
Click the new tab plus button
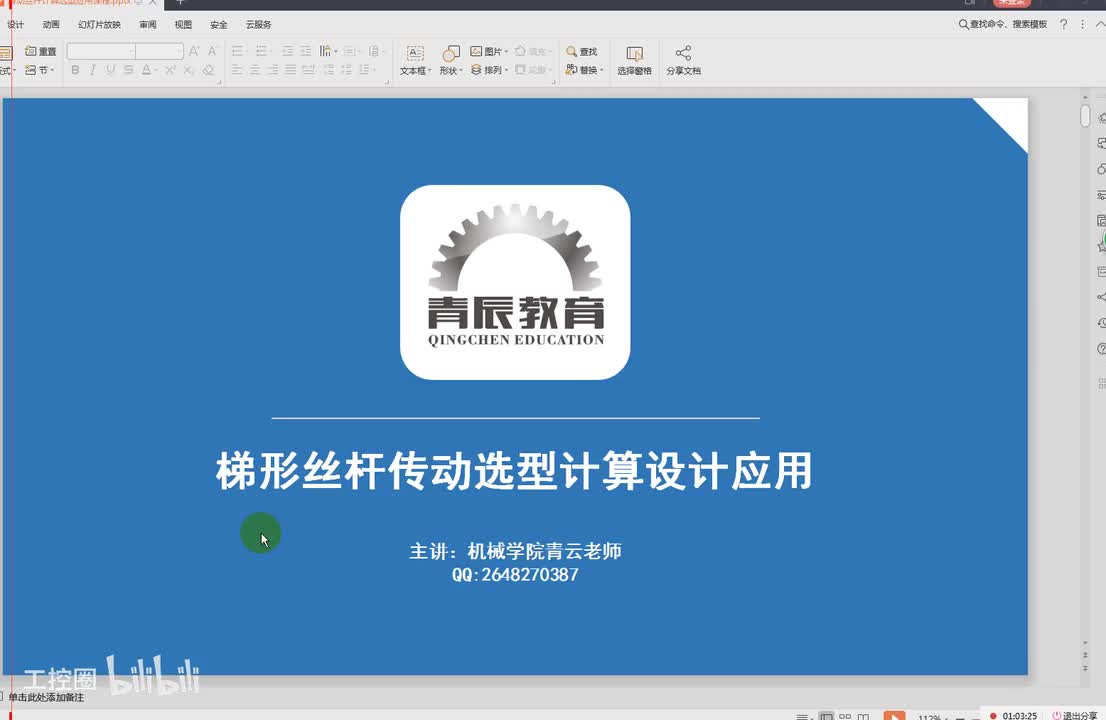pos(180,3)
